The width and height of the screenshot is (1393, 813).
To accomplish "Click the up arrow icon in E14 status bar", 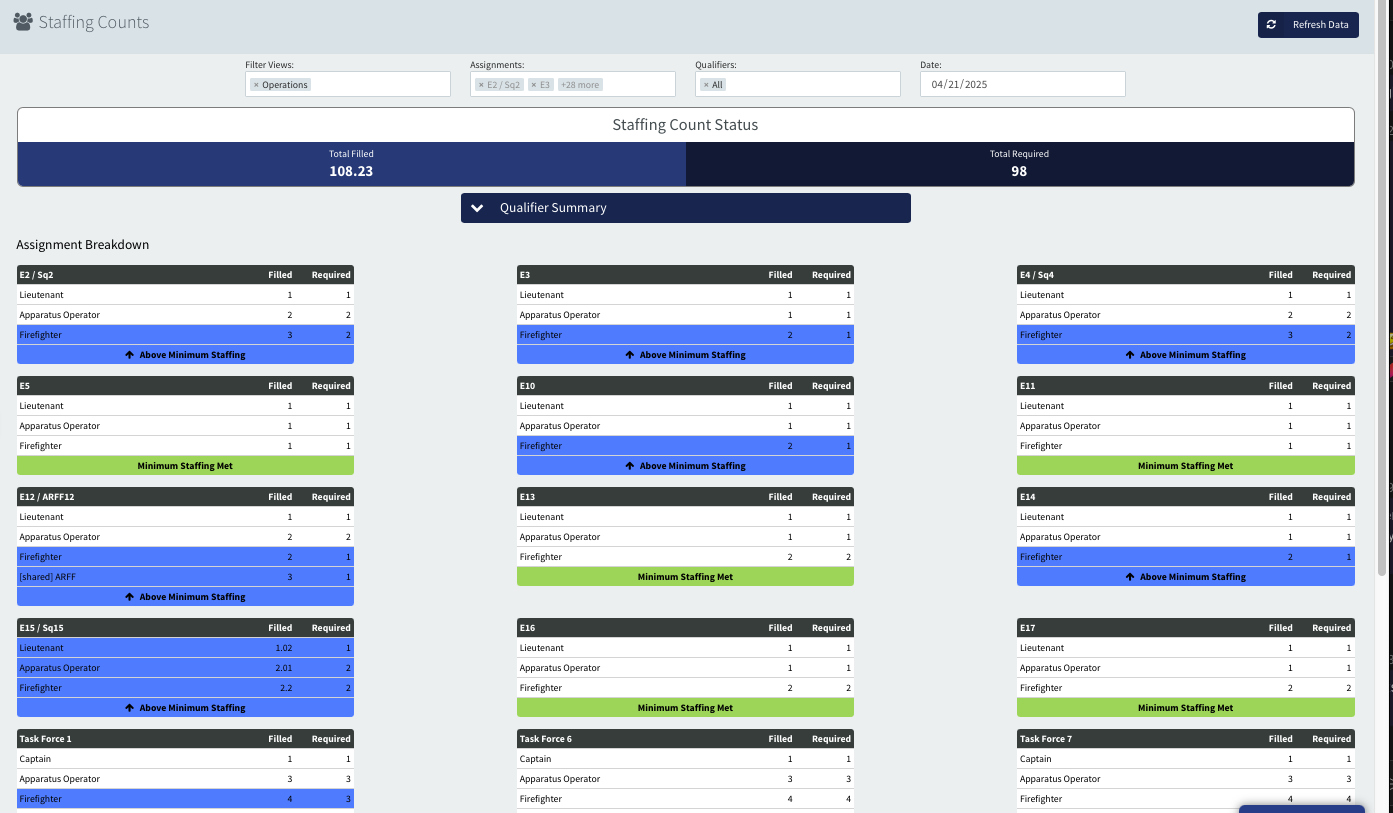I will [x=1130, y=577].
